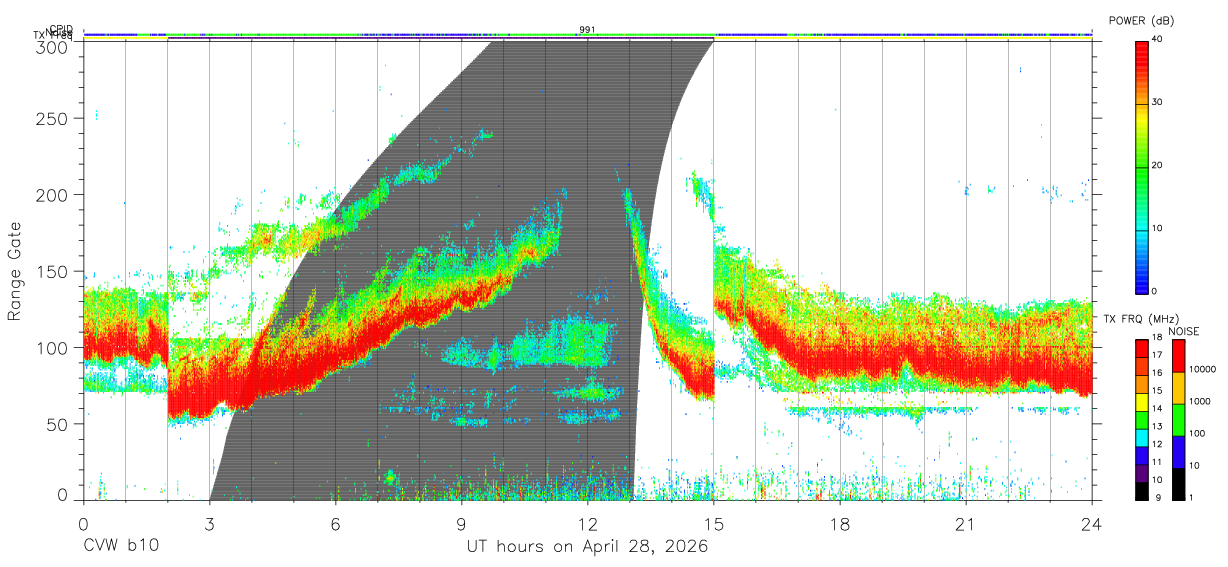Image resolution: width=1228 pixels, height=567 pixels.
Task: Click the 'UT hours on April 28, 2026' axis title
Action: (587, 547)
